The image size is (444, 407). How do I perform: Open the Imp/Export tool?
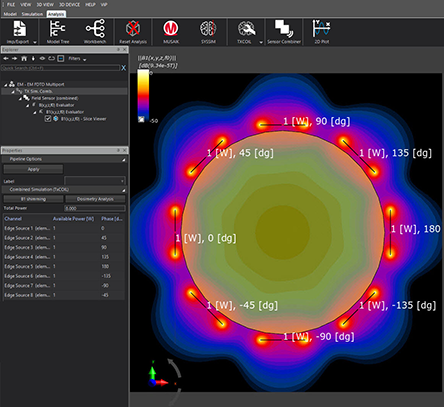click(x=19, y=32)
